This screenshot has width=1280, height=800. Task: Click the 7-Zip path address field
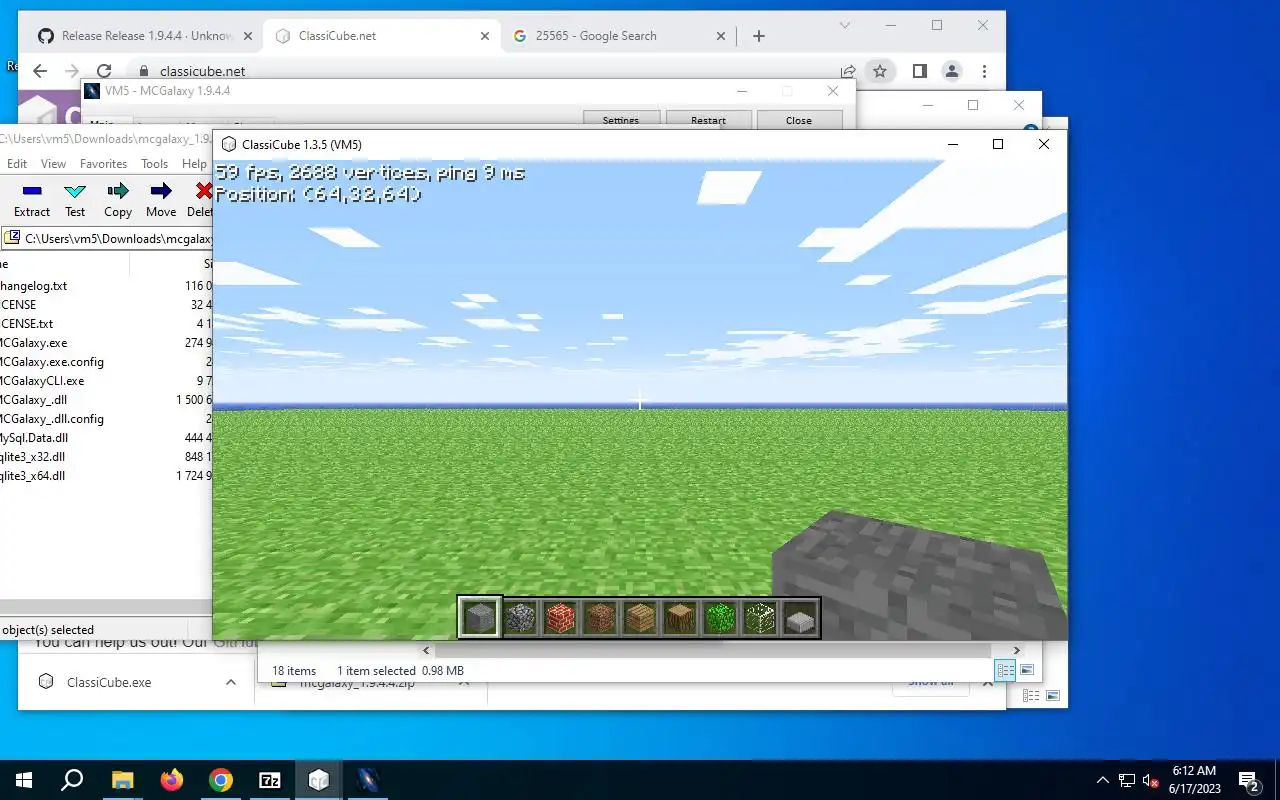[107, 239]
